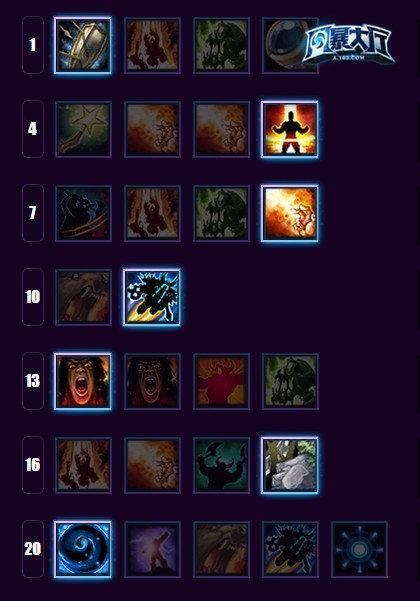
Task: Pick the purple lightning figure talent at level 20
Action: (153, 549)
